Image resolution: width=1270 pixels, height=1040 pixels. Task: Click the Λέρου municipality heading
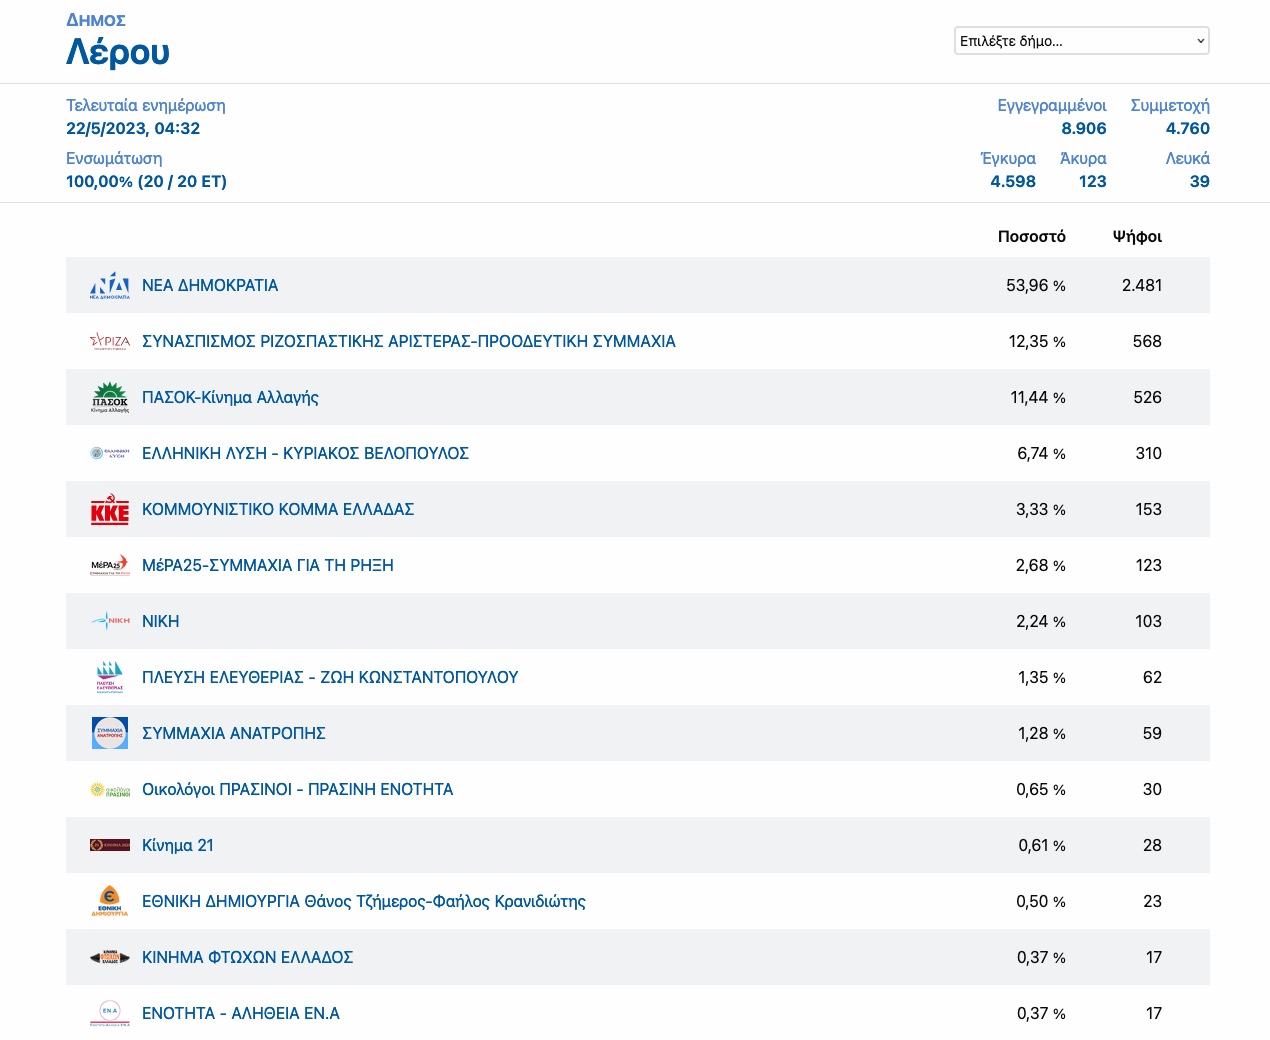118,52
